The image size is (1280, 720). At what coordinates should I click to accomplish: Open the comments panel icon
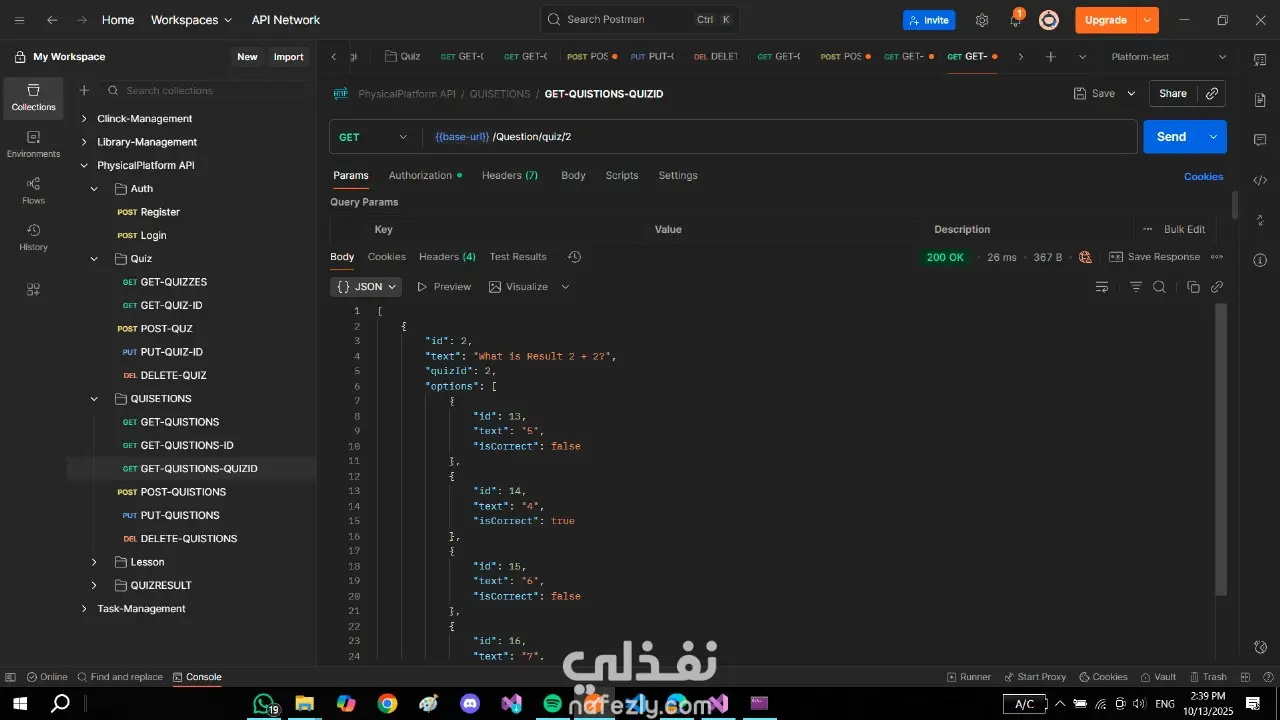click(x=1260, y=140)
